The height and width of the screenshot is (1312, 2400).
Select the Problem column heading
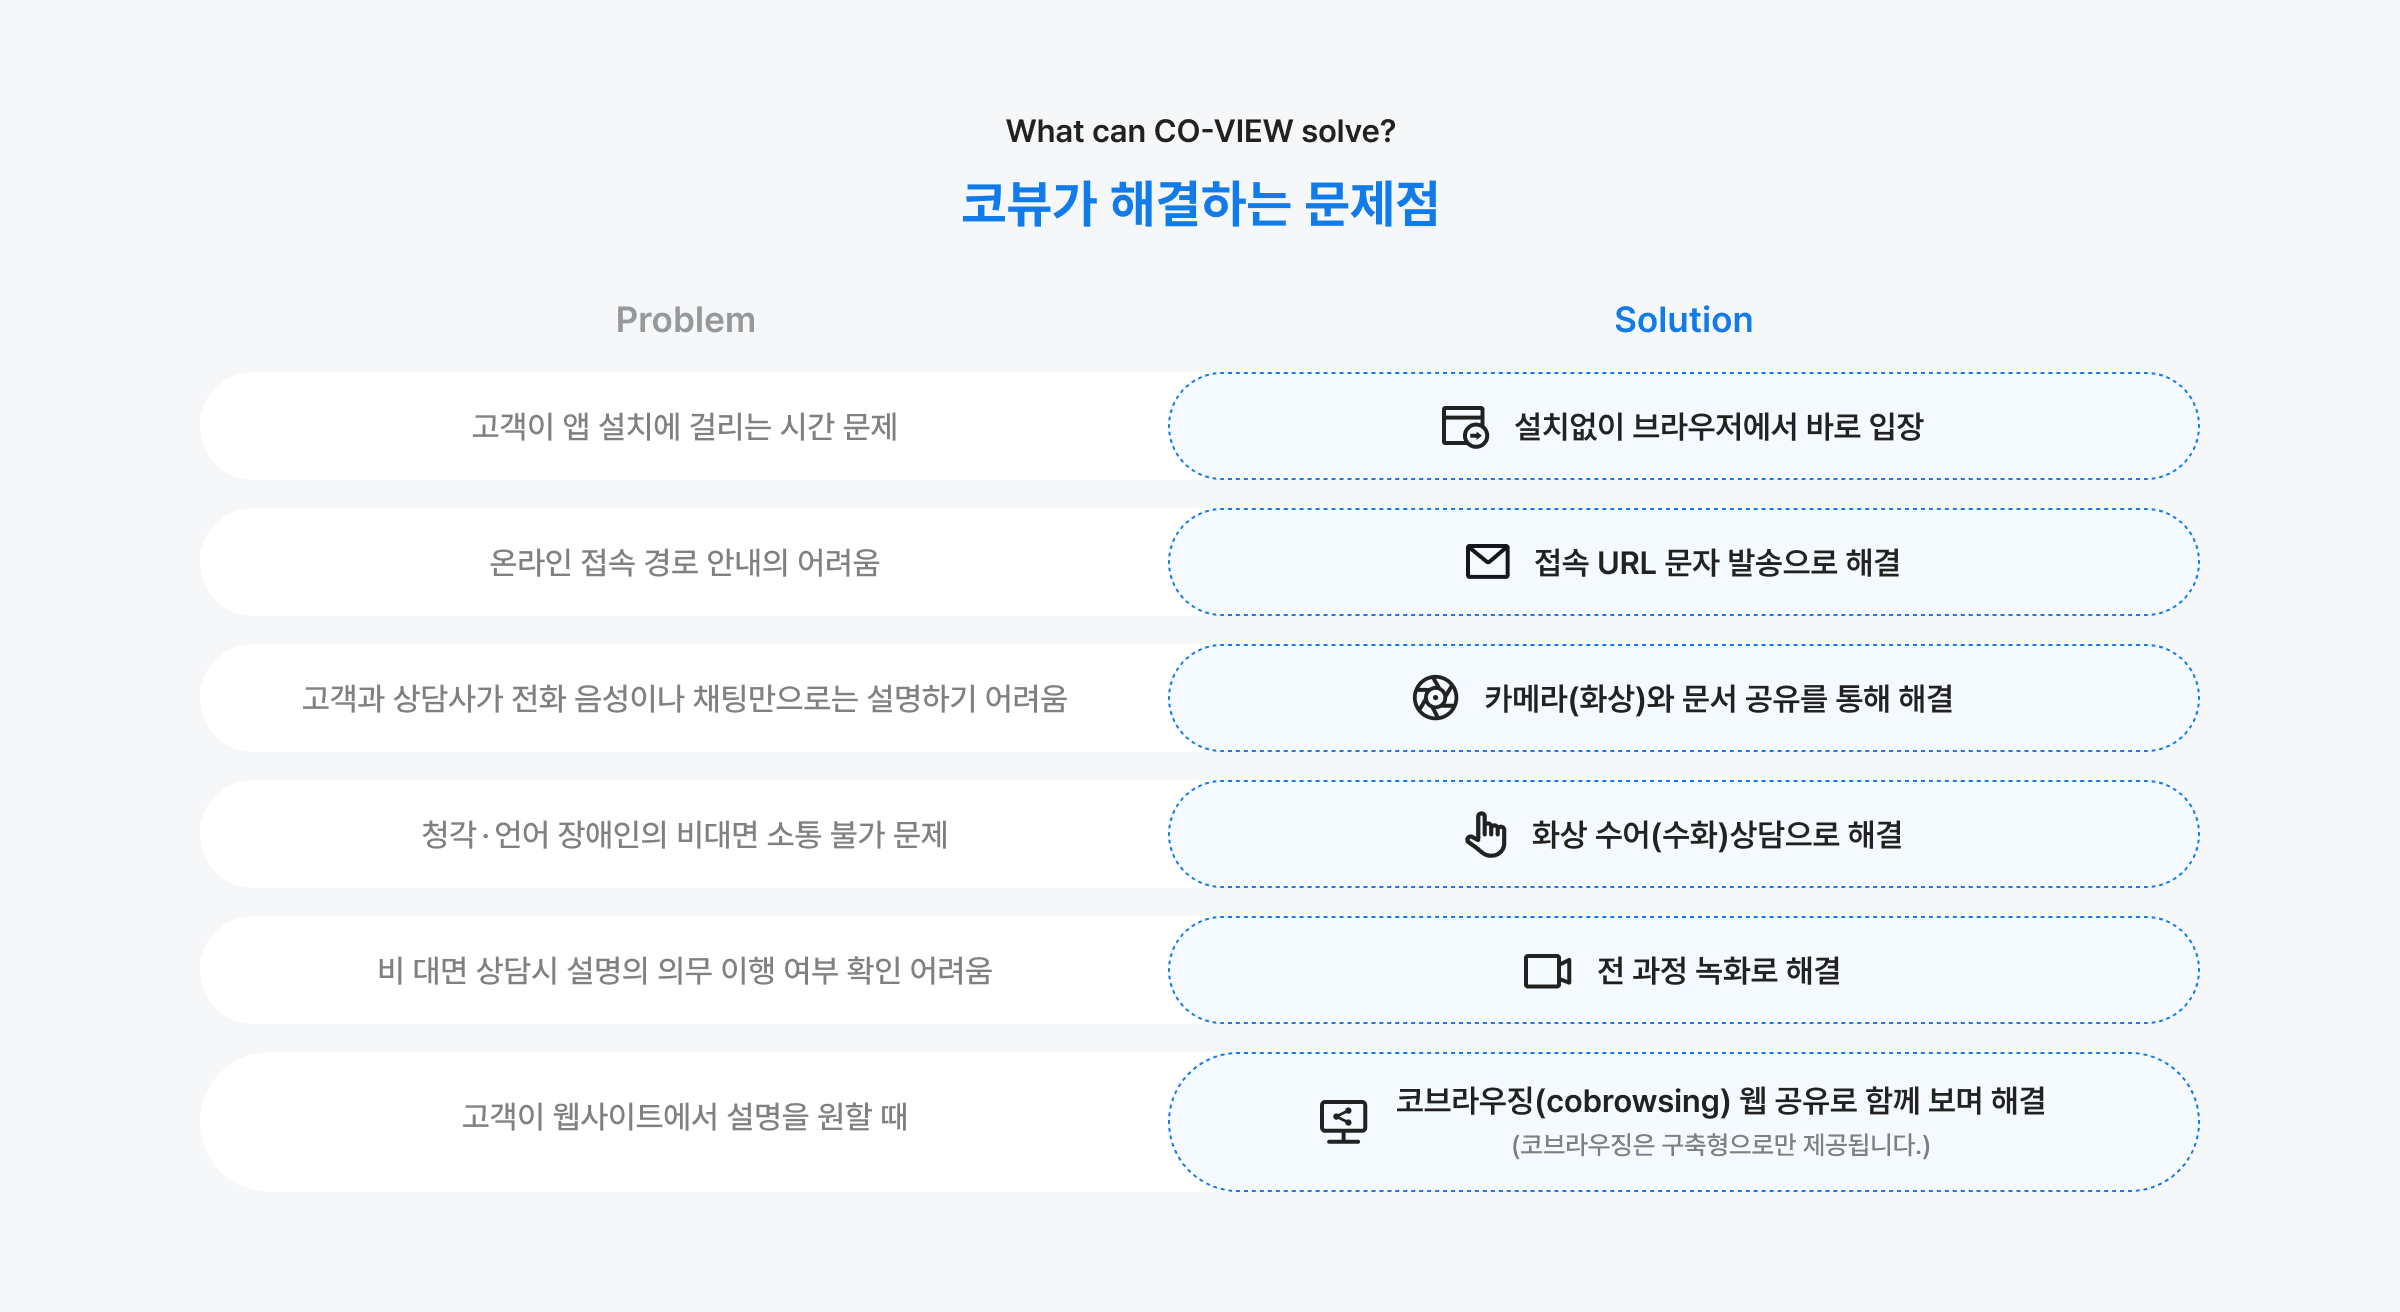pyautogui.click(x=685, y=320)
